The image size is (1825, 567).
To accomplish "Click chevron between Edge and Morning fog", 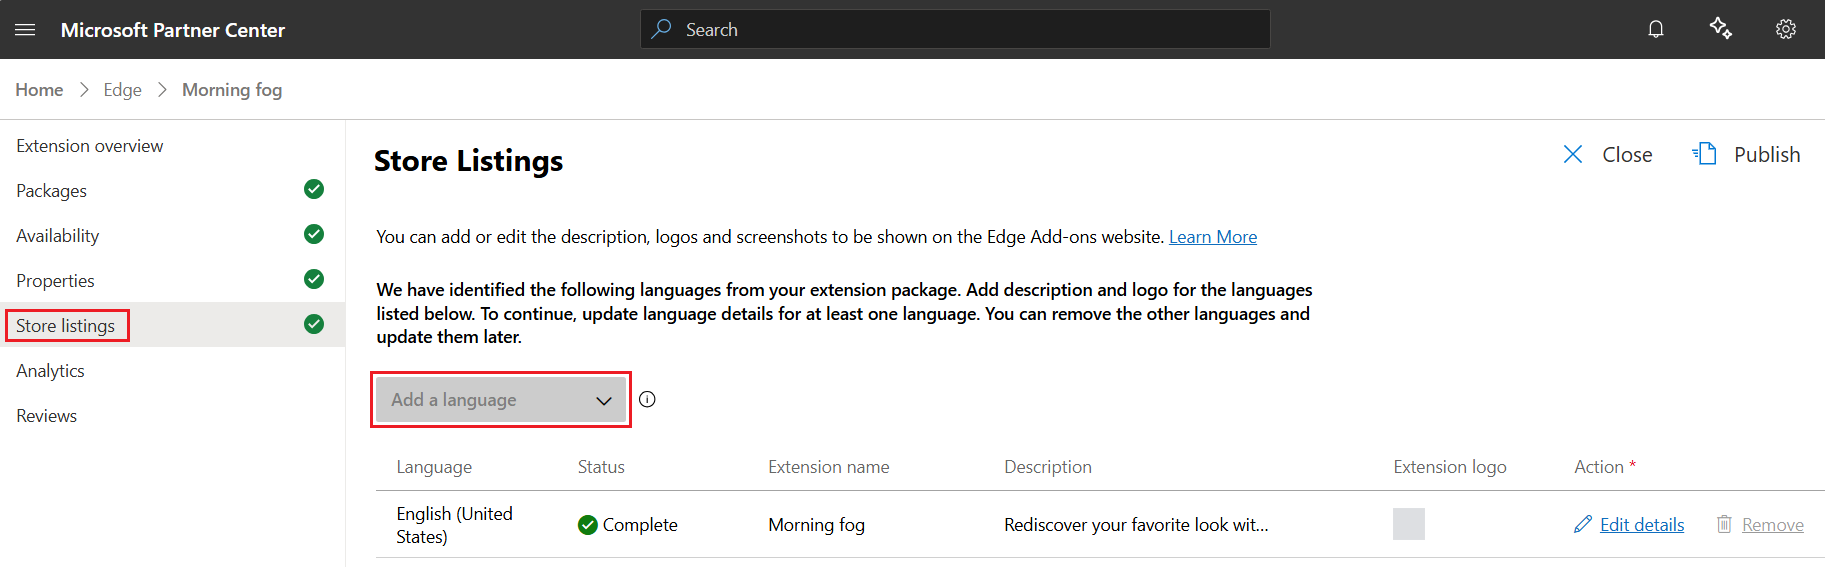I will 162,90.
